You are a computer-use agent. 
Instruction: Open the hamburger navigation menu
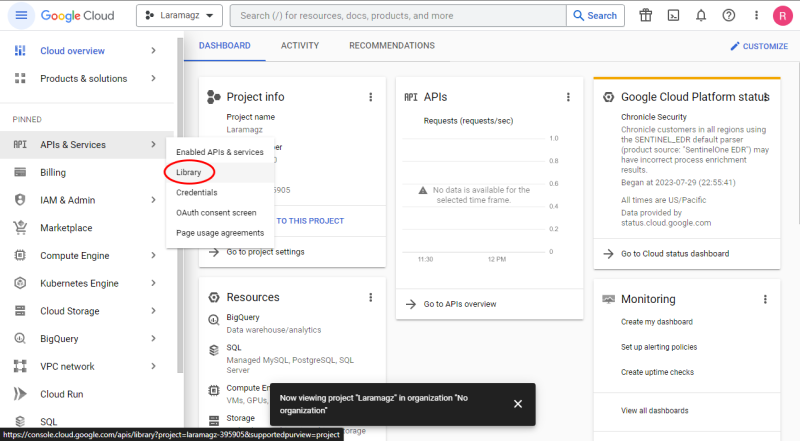21,15
